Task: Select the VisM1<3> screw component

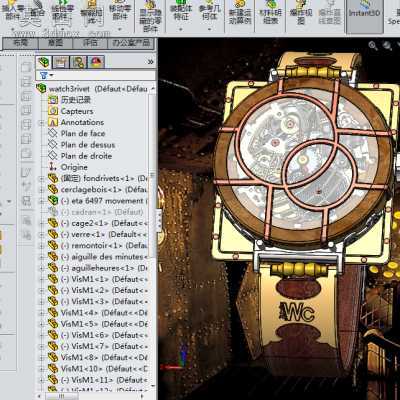Action: point(104,301)
